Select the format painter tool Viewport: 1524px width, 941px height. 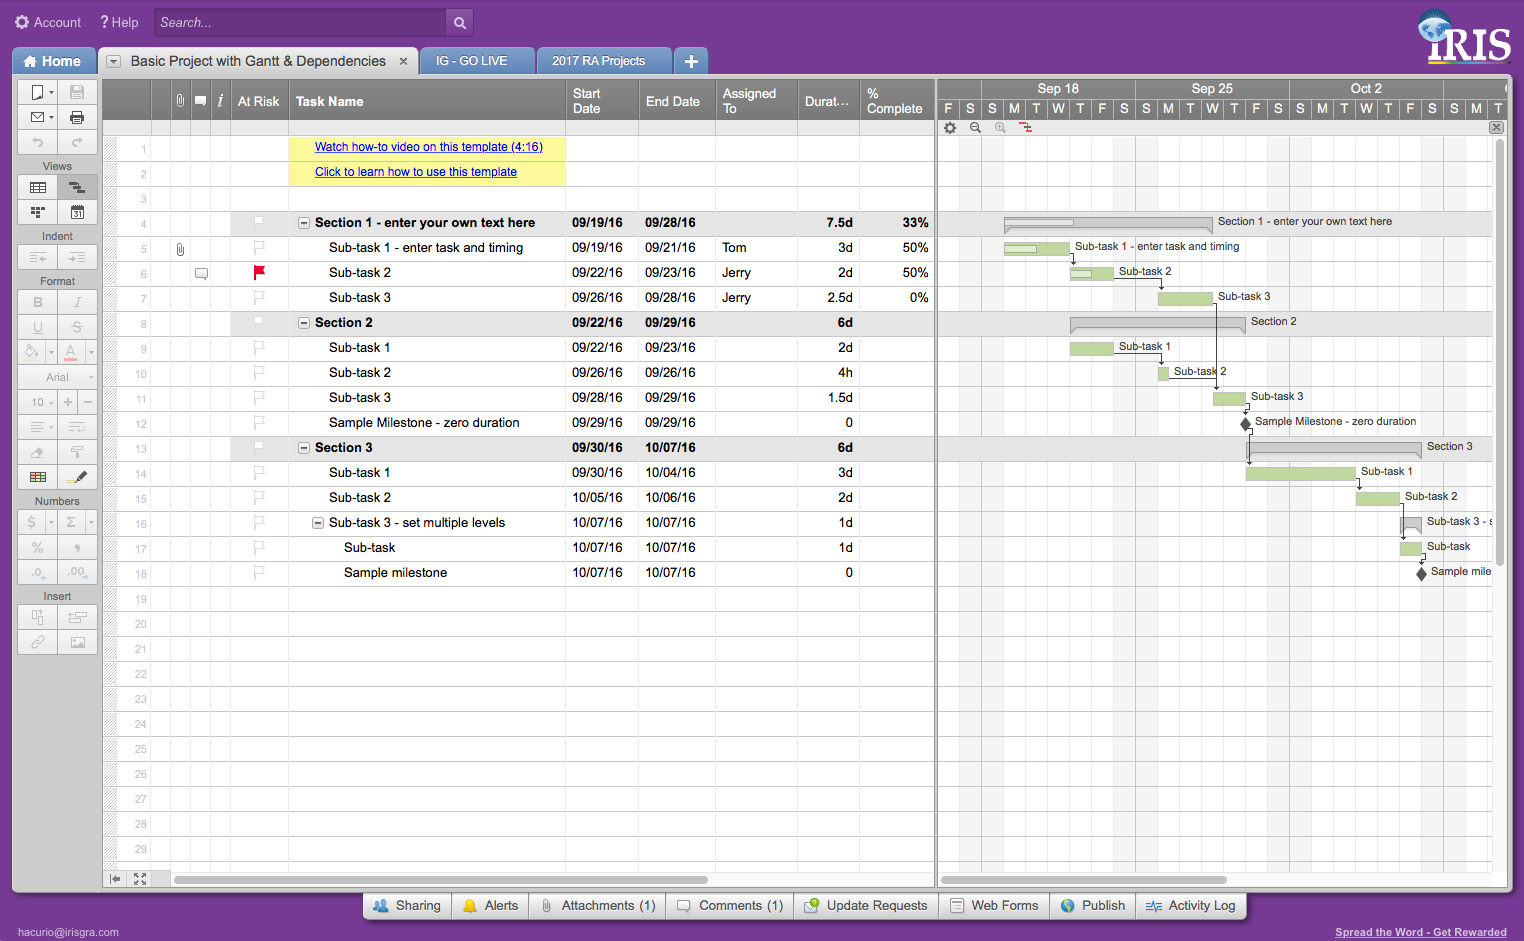[x=77, y=452]
